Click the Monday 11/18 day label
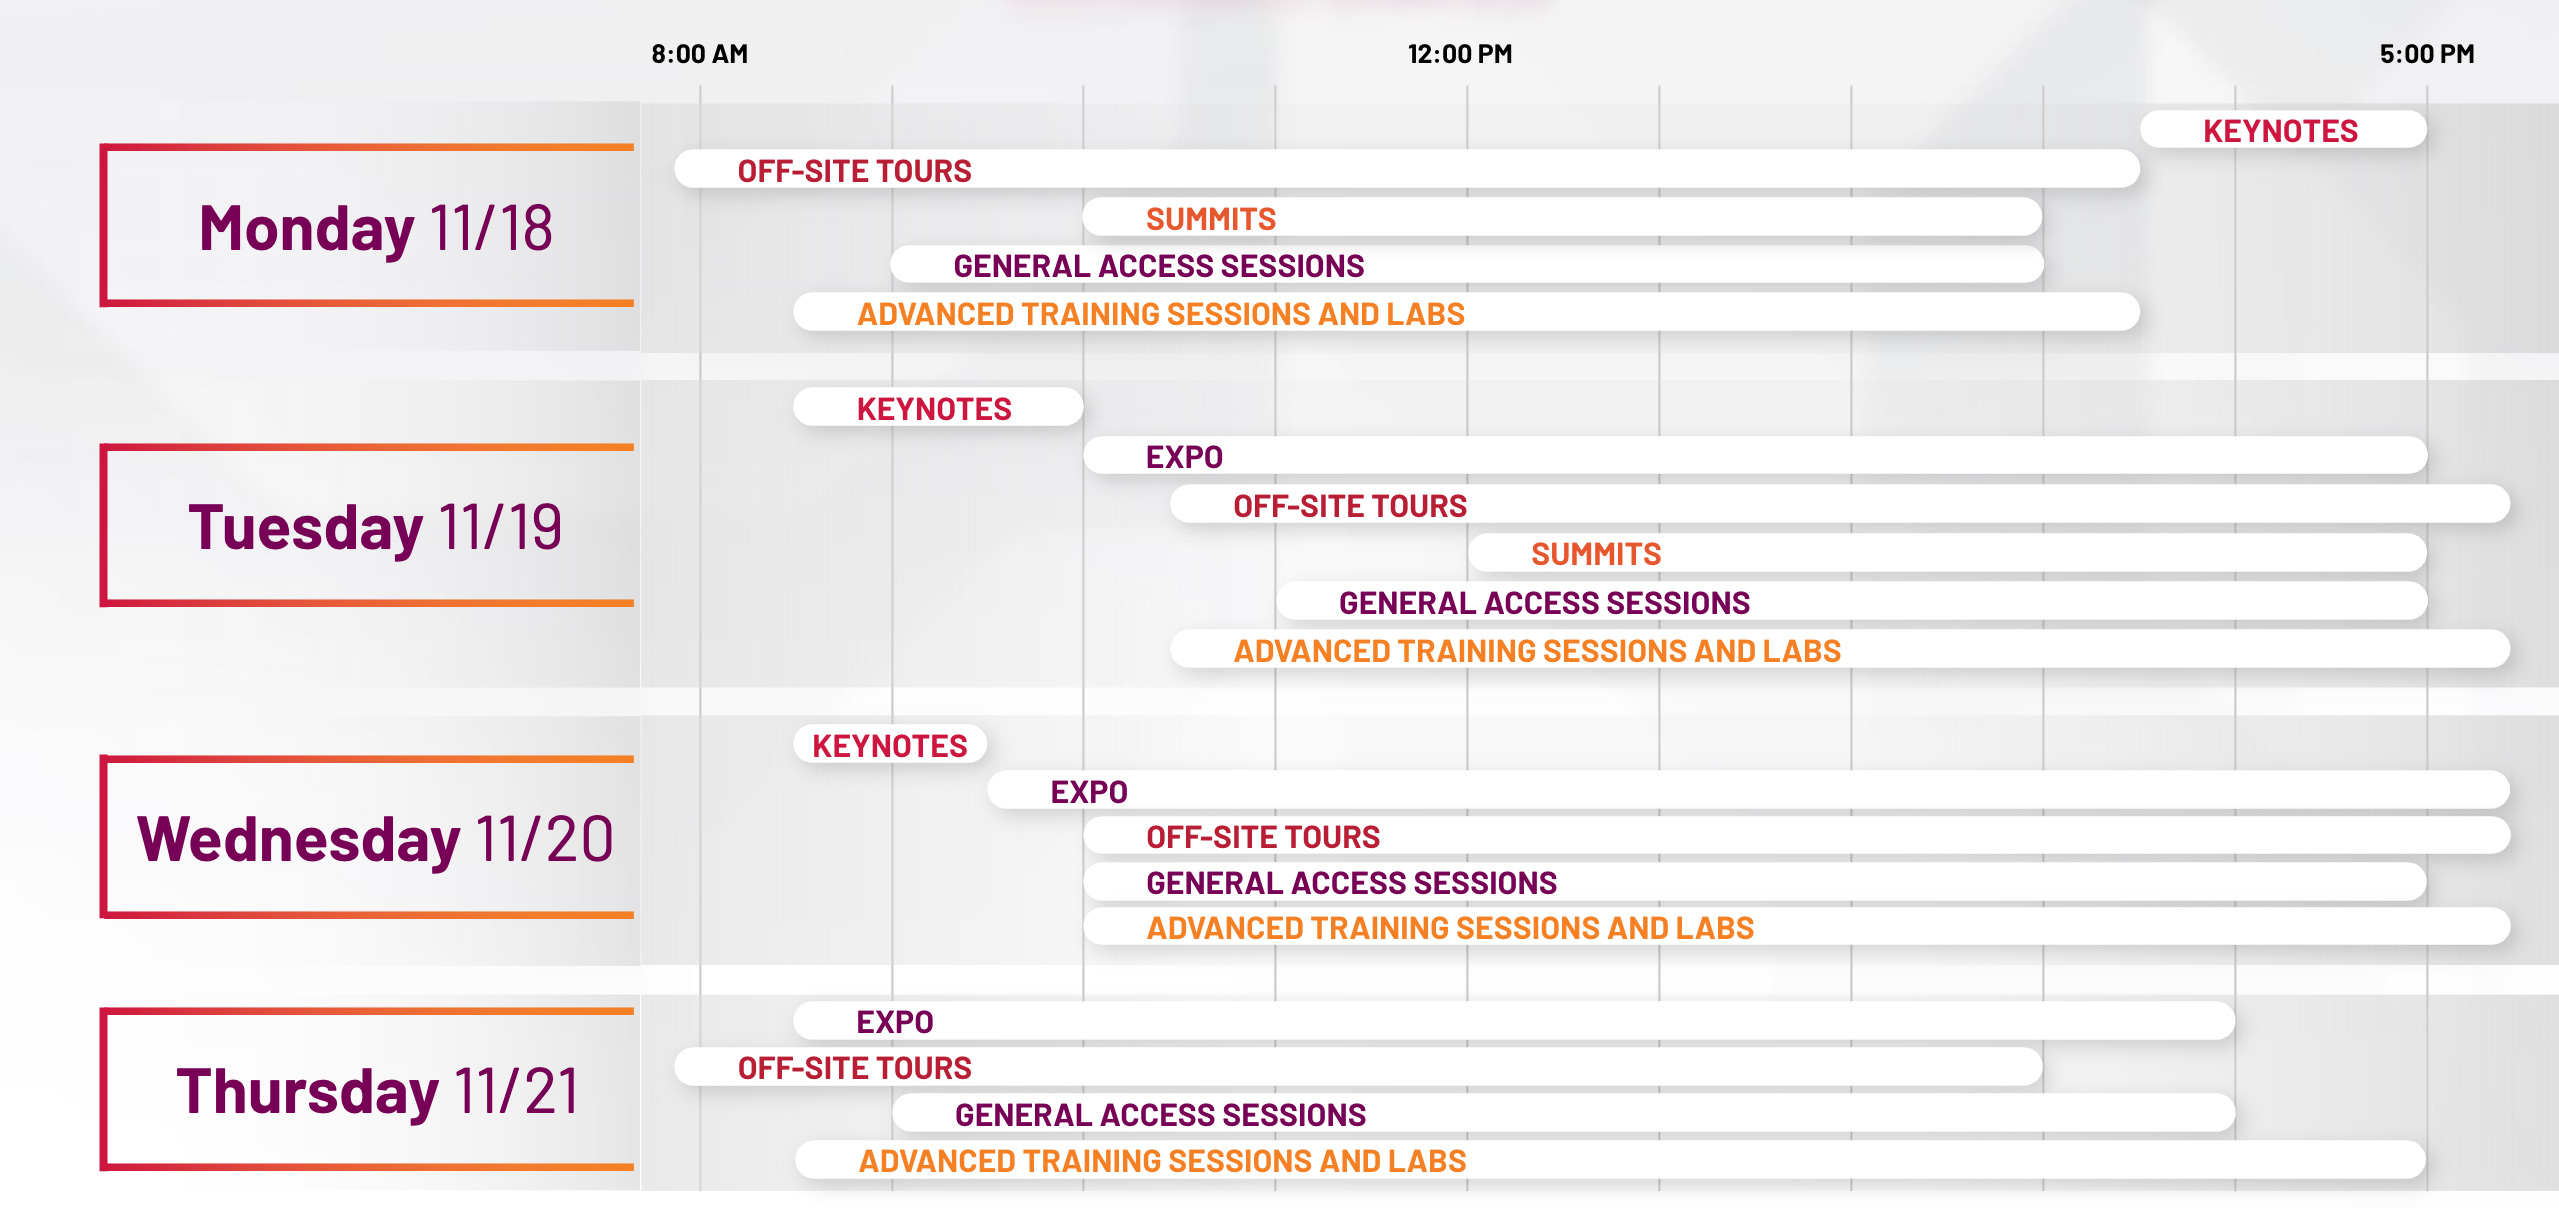 point(375,227)
